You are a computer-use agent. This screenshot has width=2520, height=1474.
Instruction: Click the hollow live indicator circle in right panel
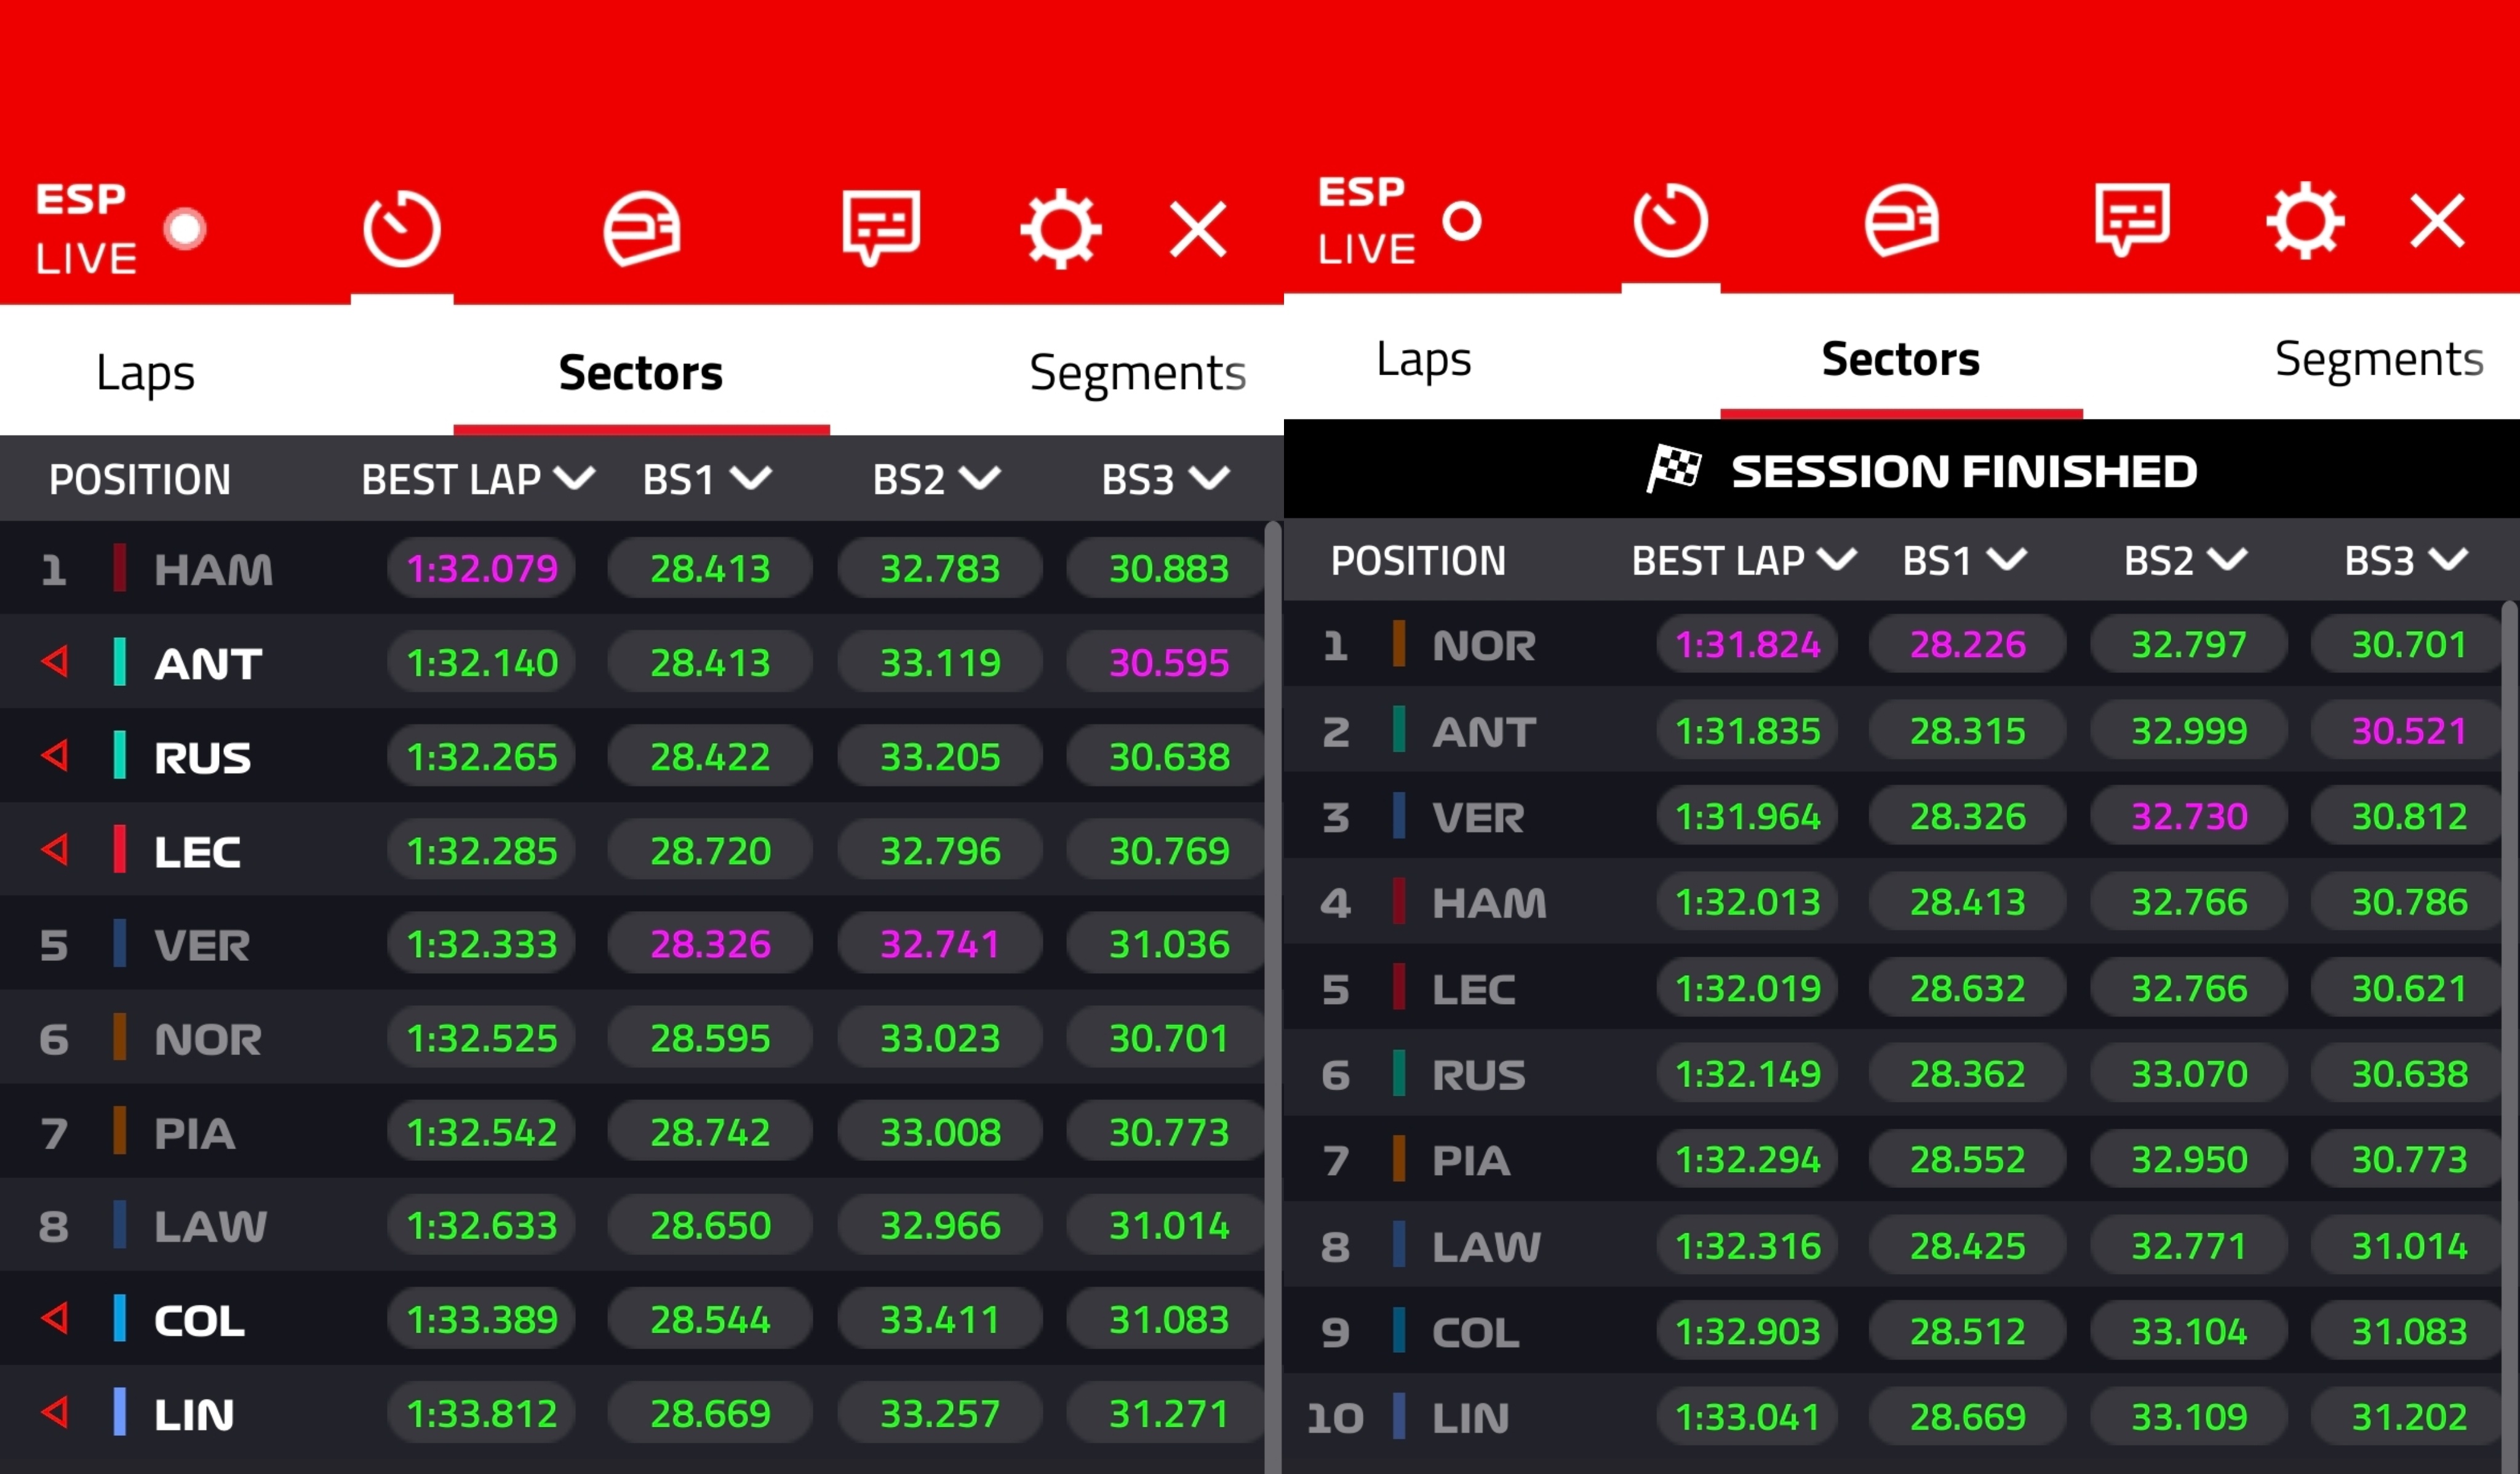(x=1462, y=220)
